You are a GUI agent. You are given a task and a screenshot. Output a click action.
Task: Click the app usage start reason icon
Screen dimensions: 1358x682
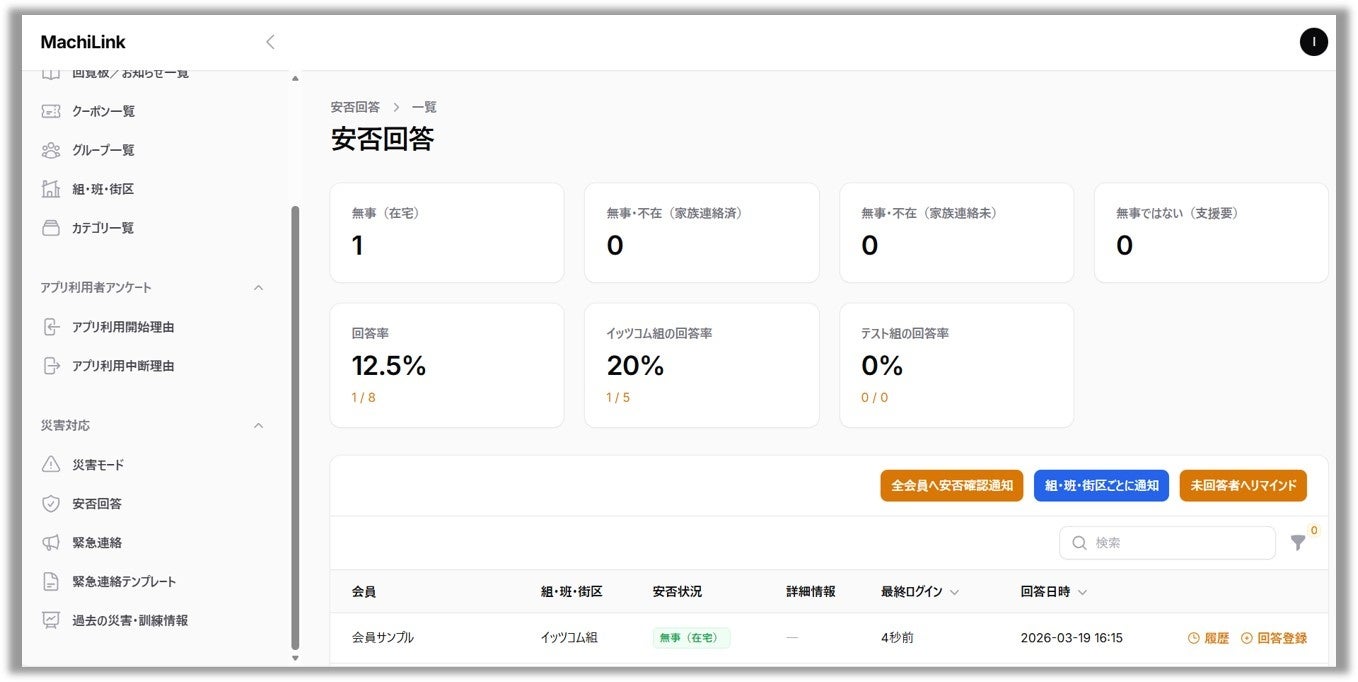point(51,327)
